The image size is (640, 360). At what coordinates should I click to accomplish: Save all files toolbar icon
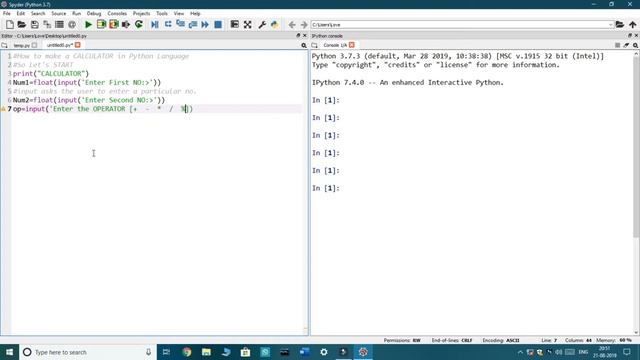(x=47, y=24)
